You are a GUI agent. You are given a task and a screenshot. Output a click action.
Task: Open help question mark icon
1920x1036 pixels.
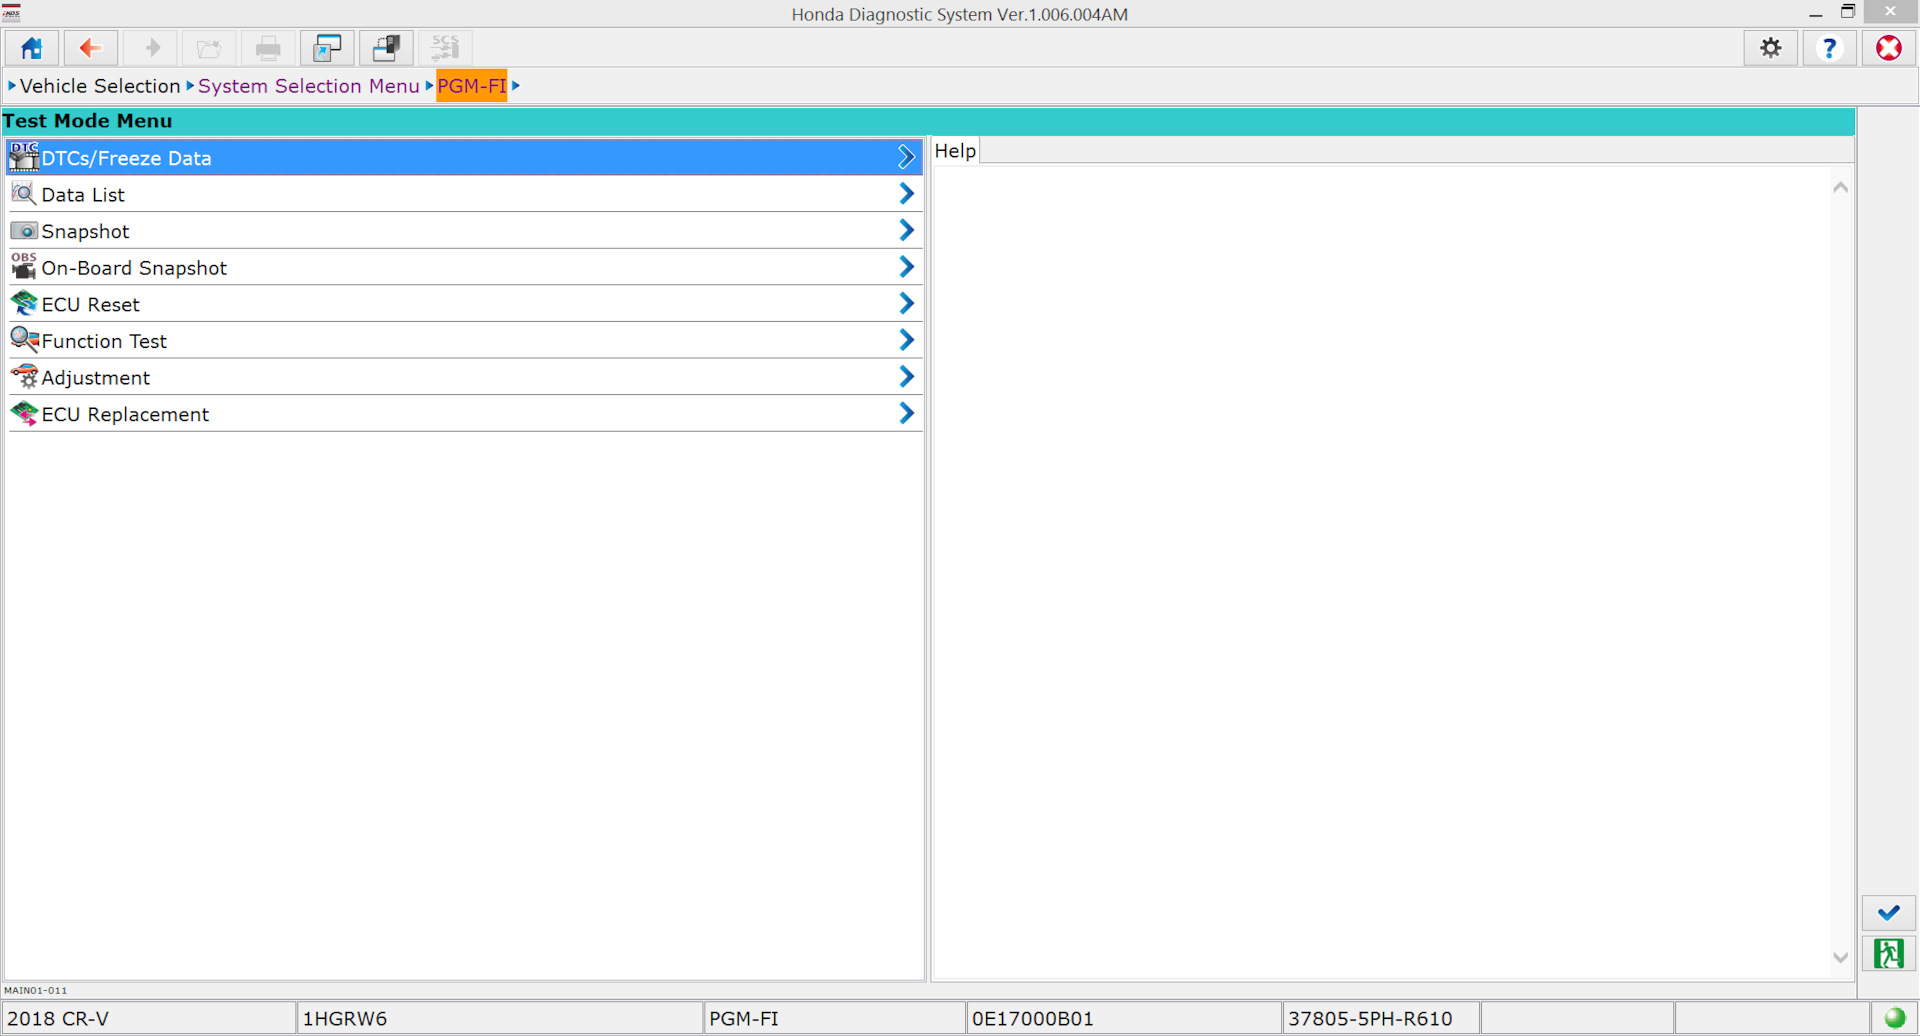tap(1830, 48)
